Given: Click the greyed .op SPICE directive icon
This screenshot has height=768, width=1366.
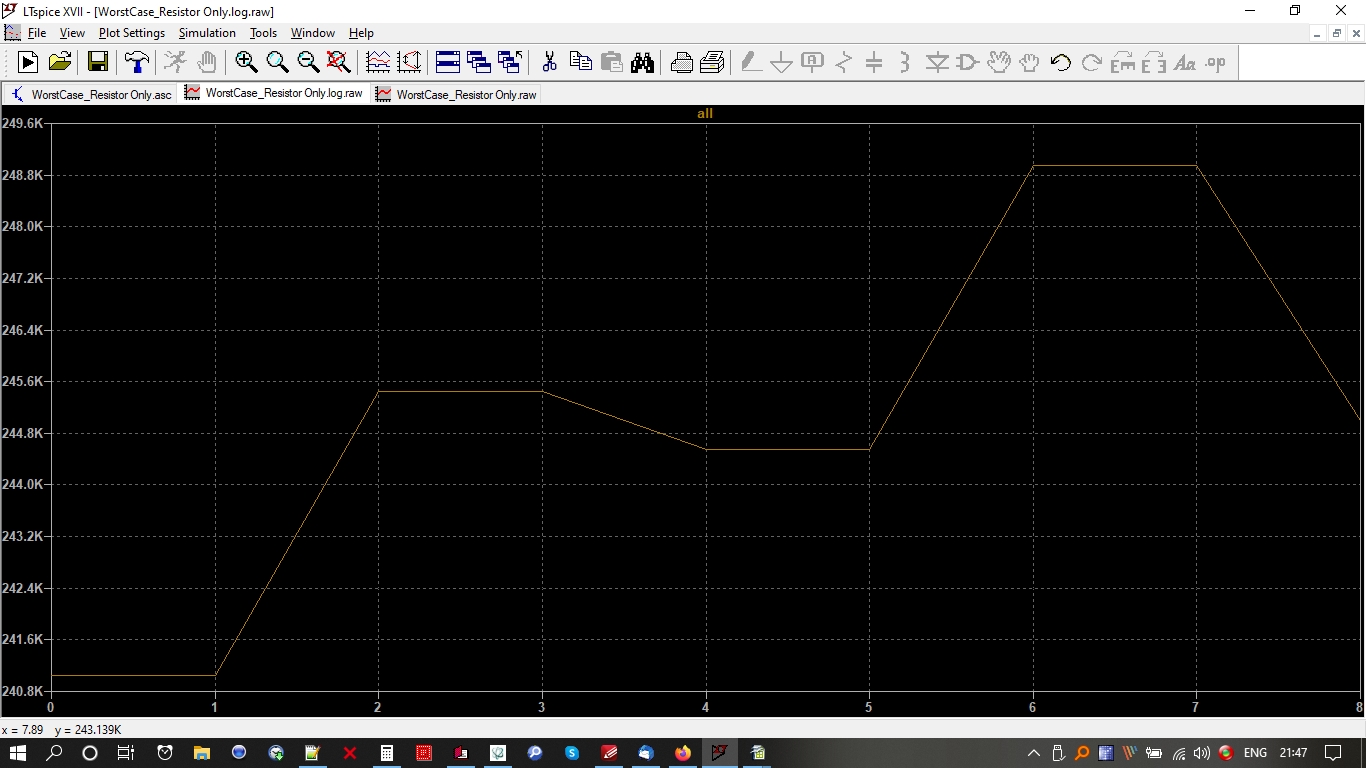Looking at the screenshot, I should (x=1216, y=62).
